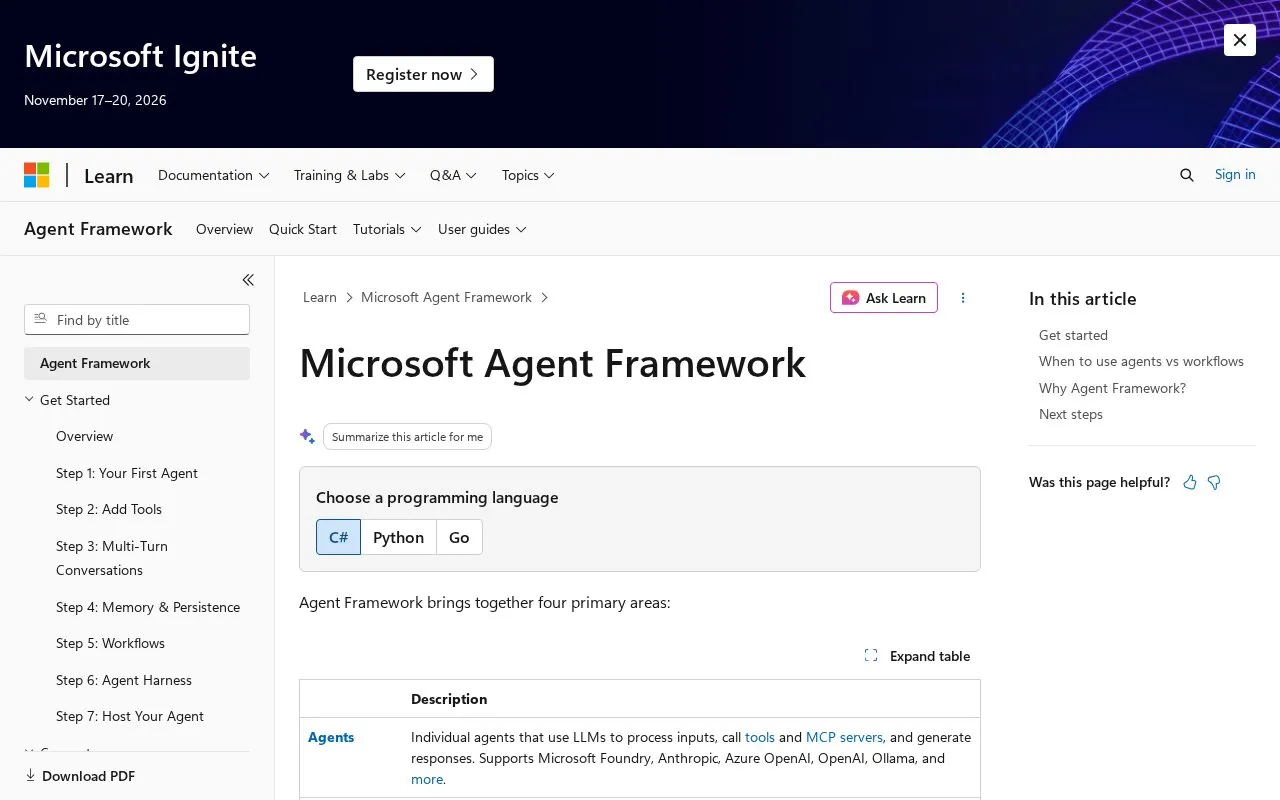Open Step 1: Your First Agent
Screen dimensions: 1280x800
[x=127, y=473]
